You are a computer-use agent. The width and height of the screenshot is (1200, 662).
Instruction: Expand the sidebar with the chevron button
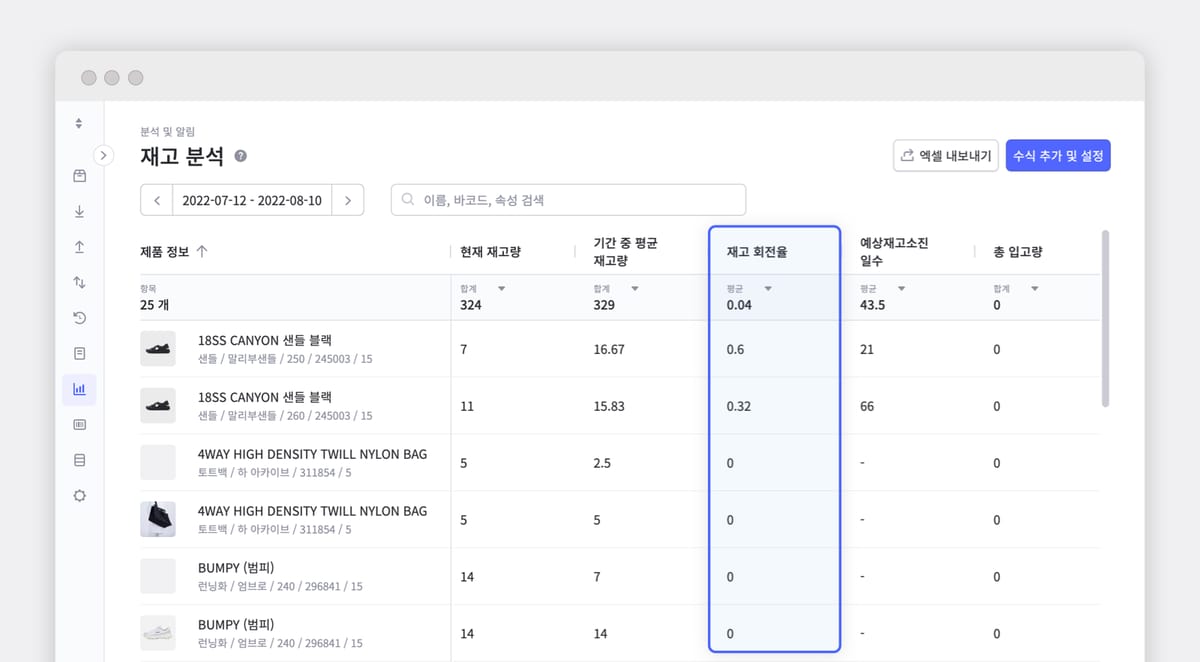click(104, 155)
